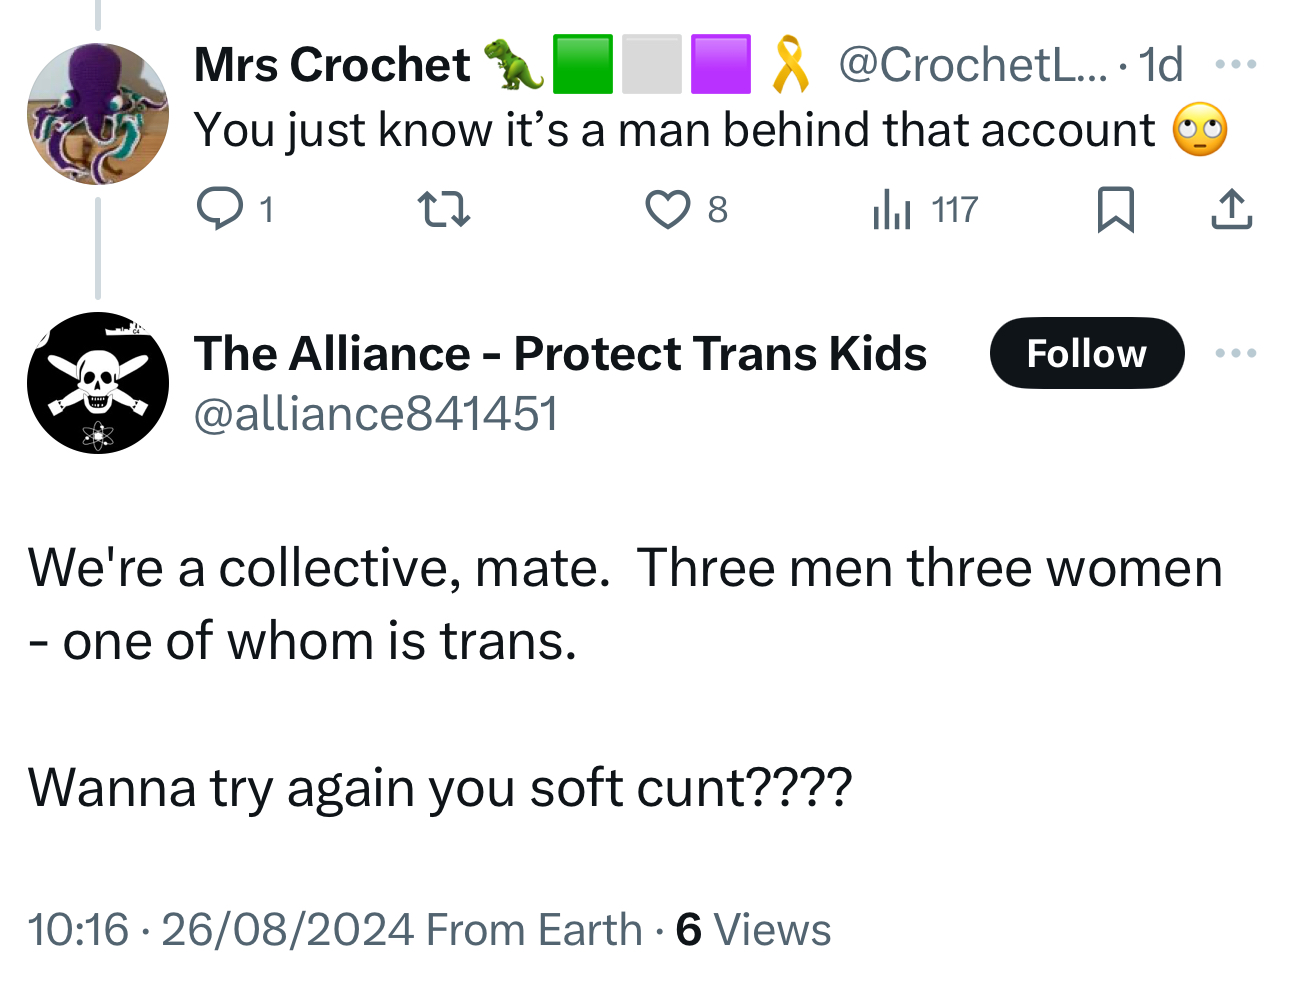Click the dinosaur emoji in Mrs Crochet's name

pyautogui.click(x=513, y=65)
